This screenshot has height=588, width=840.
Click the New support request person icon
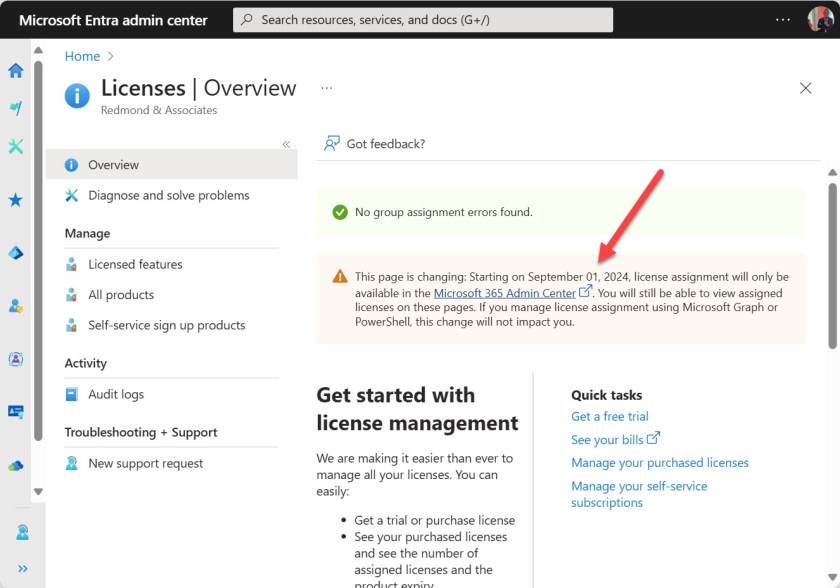click(71, 463)
